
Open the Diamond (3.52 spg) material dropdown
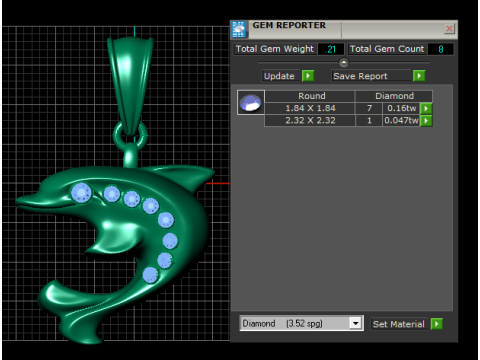point(355,323)
